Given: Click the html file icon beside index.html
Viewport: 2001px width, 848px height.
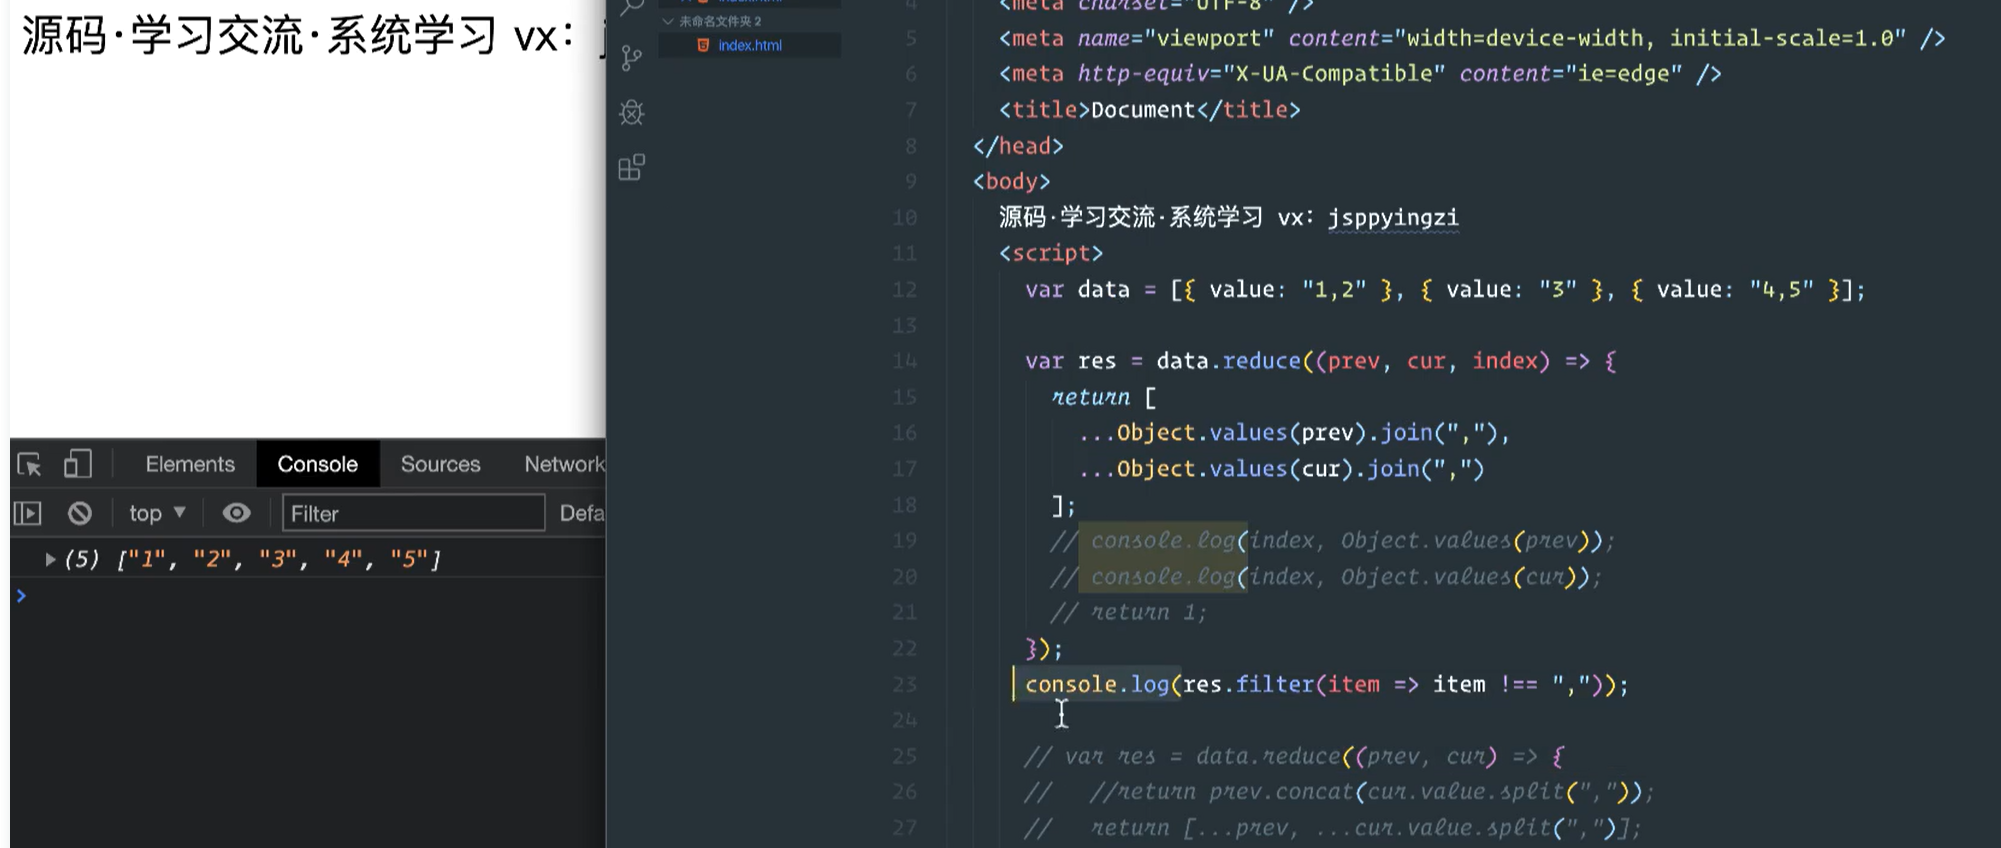Looking at the screenshot, I should click(703, 45).
